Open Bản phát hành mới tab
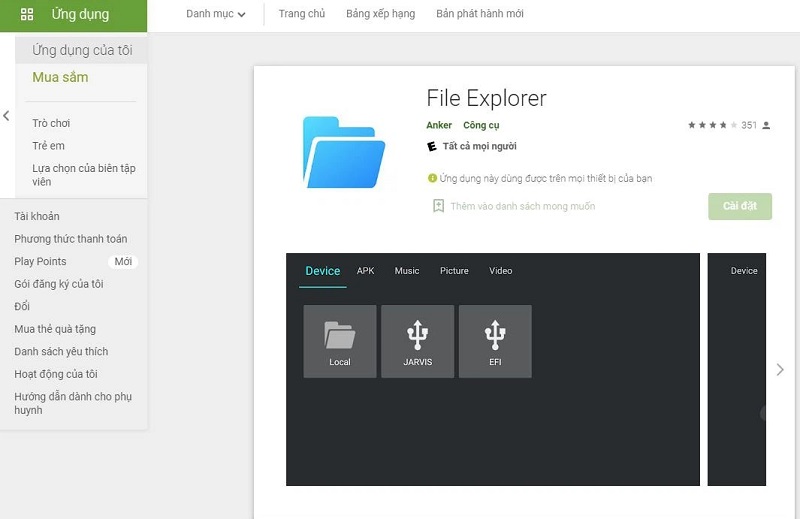The image size is (800, 519). pos(480,14)
